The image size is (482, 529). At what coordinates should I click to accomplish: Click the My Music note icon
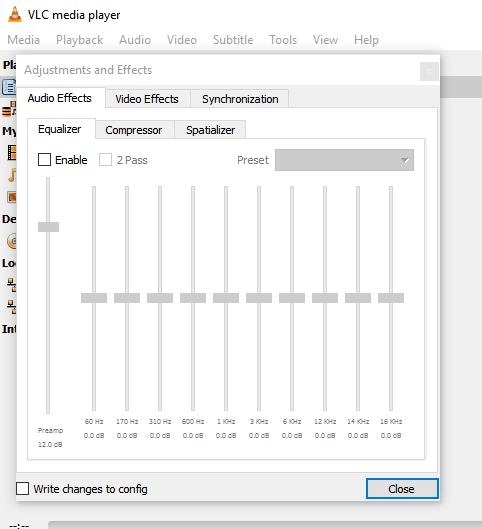(x=12, y=175)
